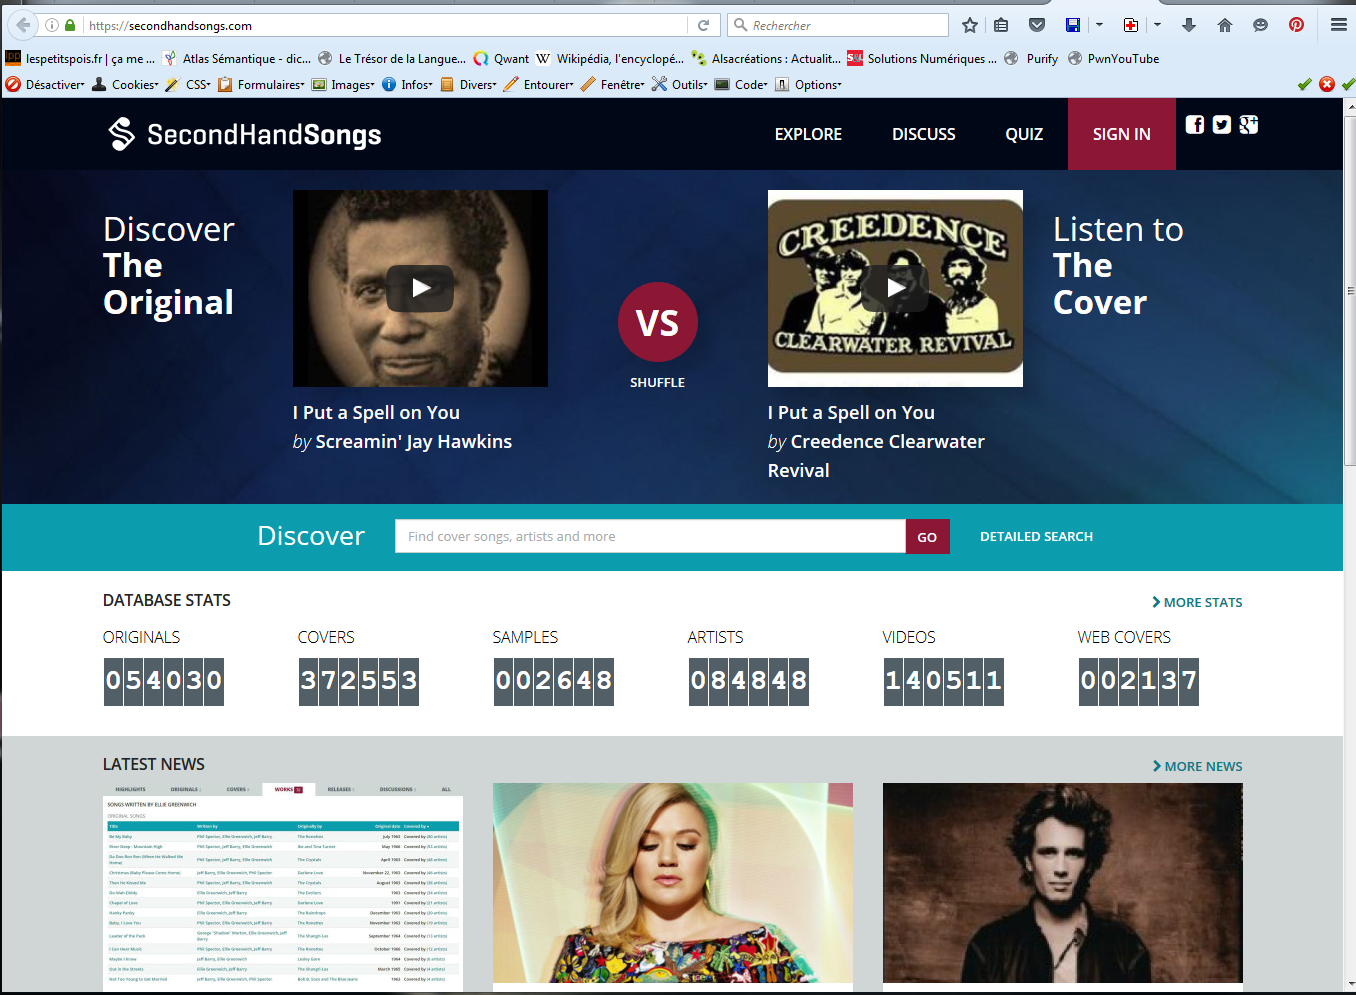Click the green padlock security icon

click(70, 25)
